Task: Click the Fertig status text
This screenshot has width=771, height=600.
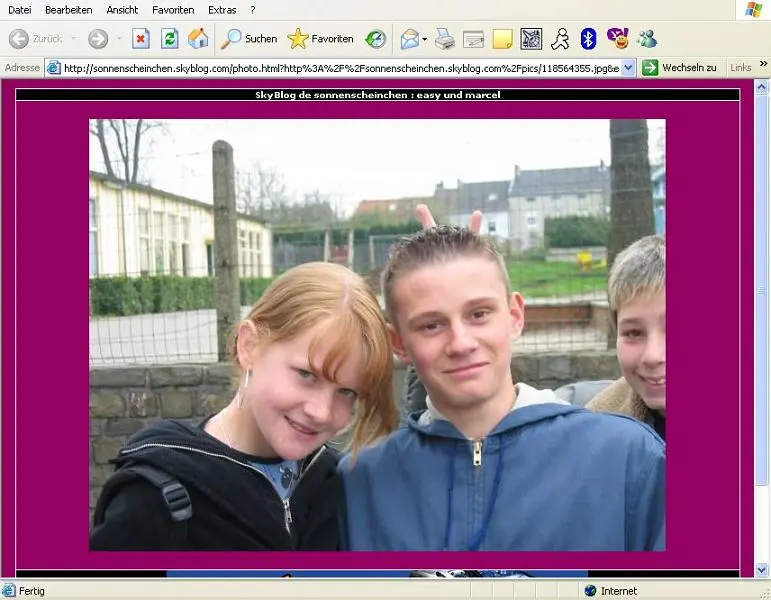Action: [31, 591]
